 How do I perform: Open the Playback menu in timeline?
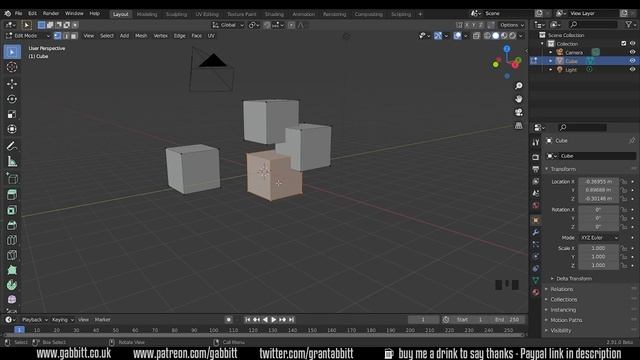tap(35, 320)
